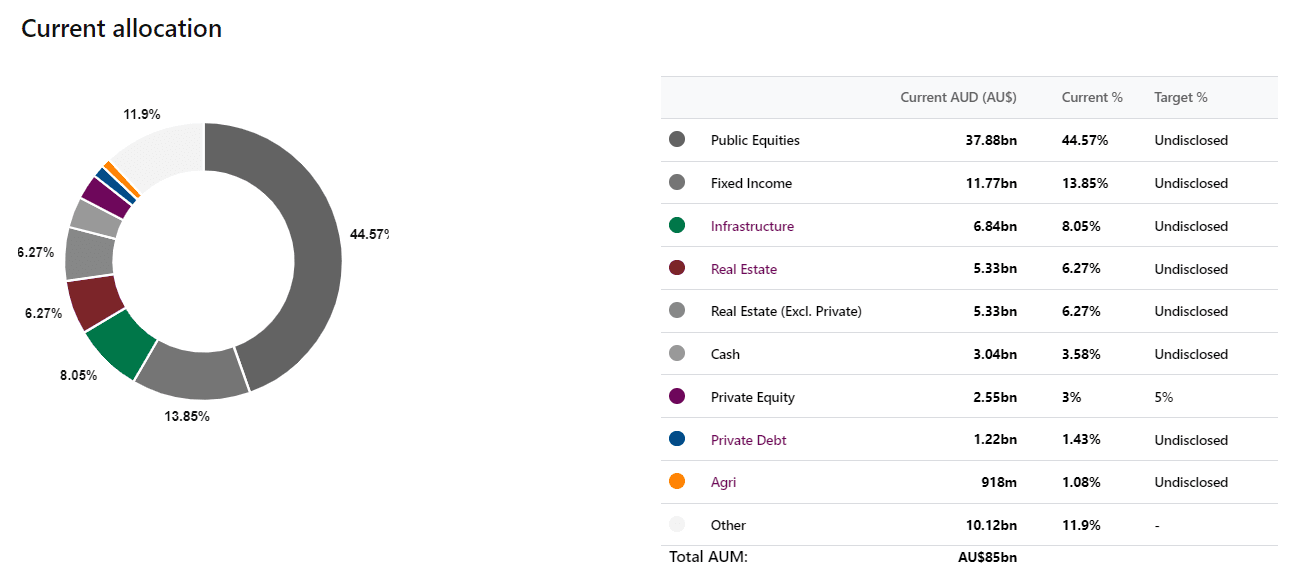Select the 918m Agri amount

coord(999,482)
